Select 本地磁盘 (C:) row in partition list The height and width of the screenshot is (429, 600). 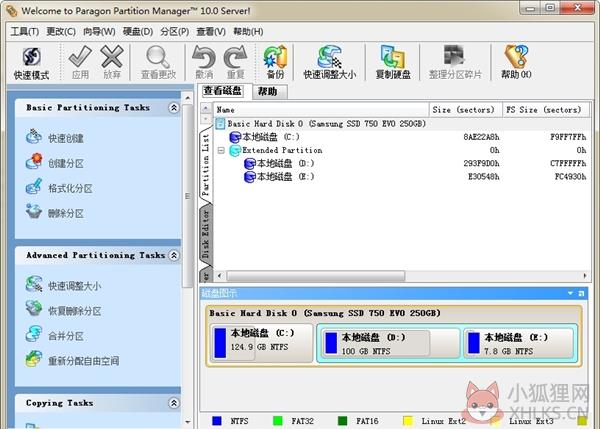click(x=400, y=137)
